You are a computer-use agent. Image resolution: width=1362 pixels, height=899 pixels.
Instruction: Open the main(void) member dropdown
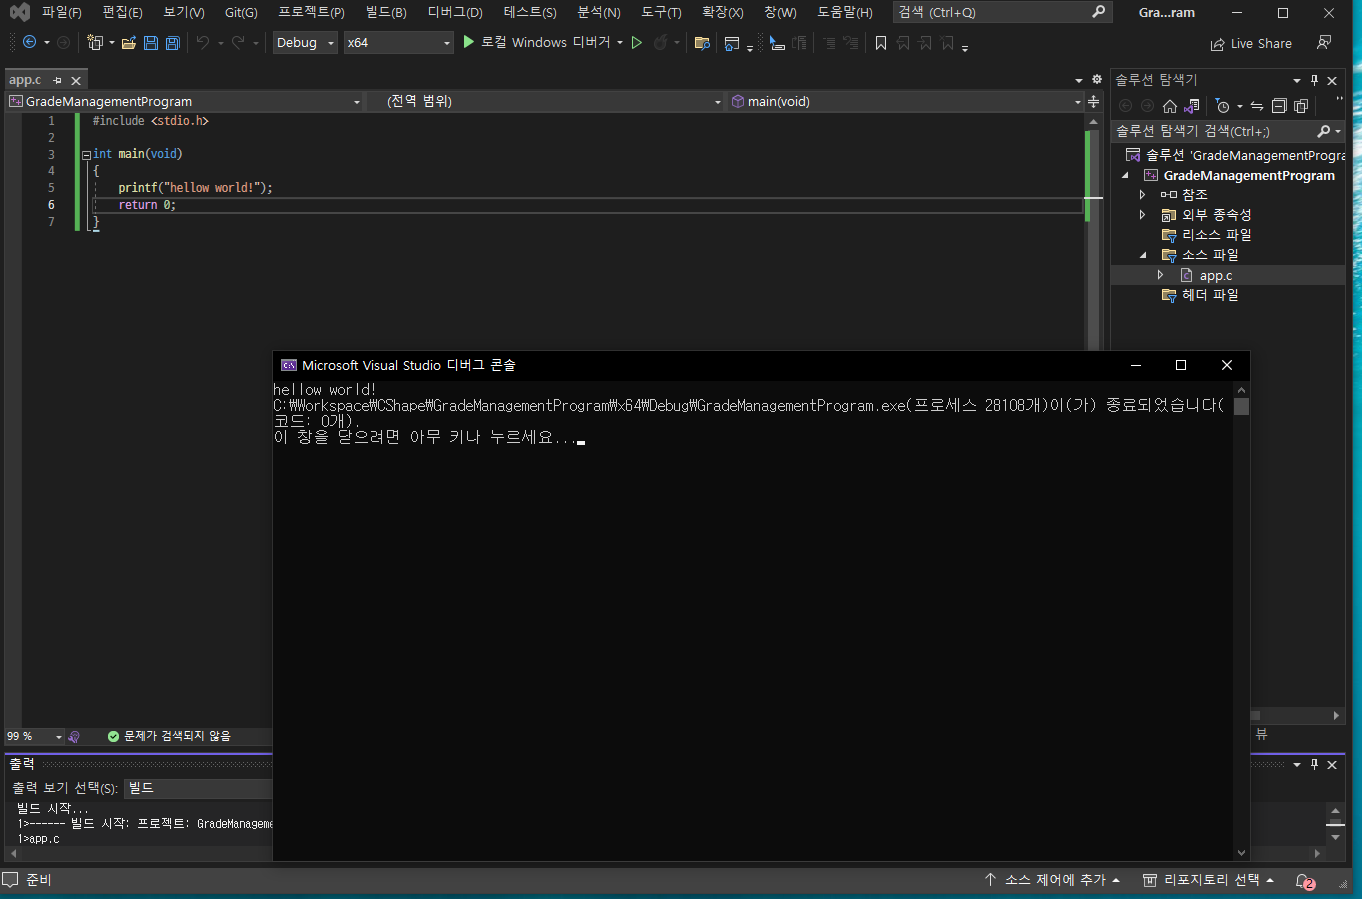click(x=905, y=101)
